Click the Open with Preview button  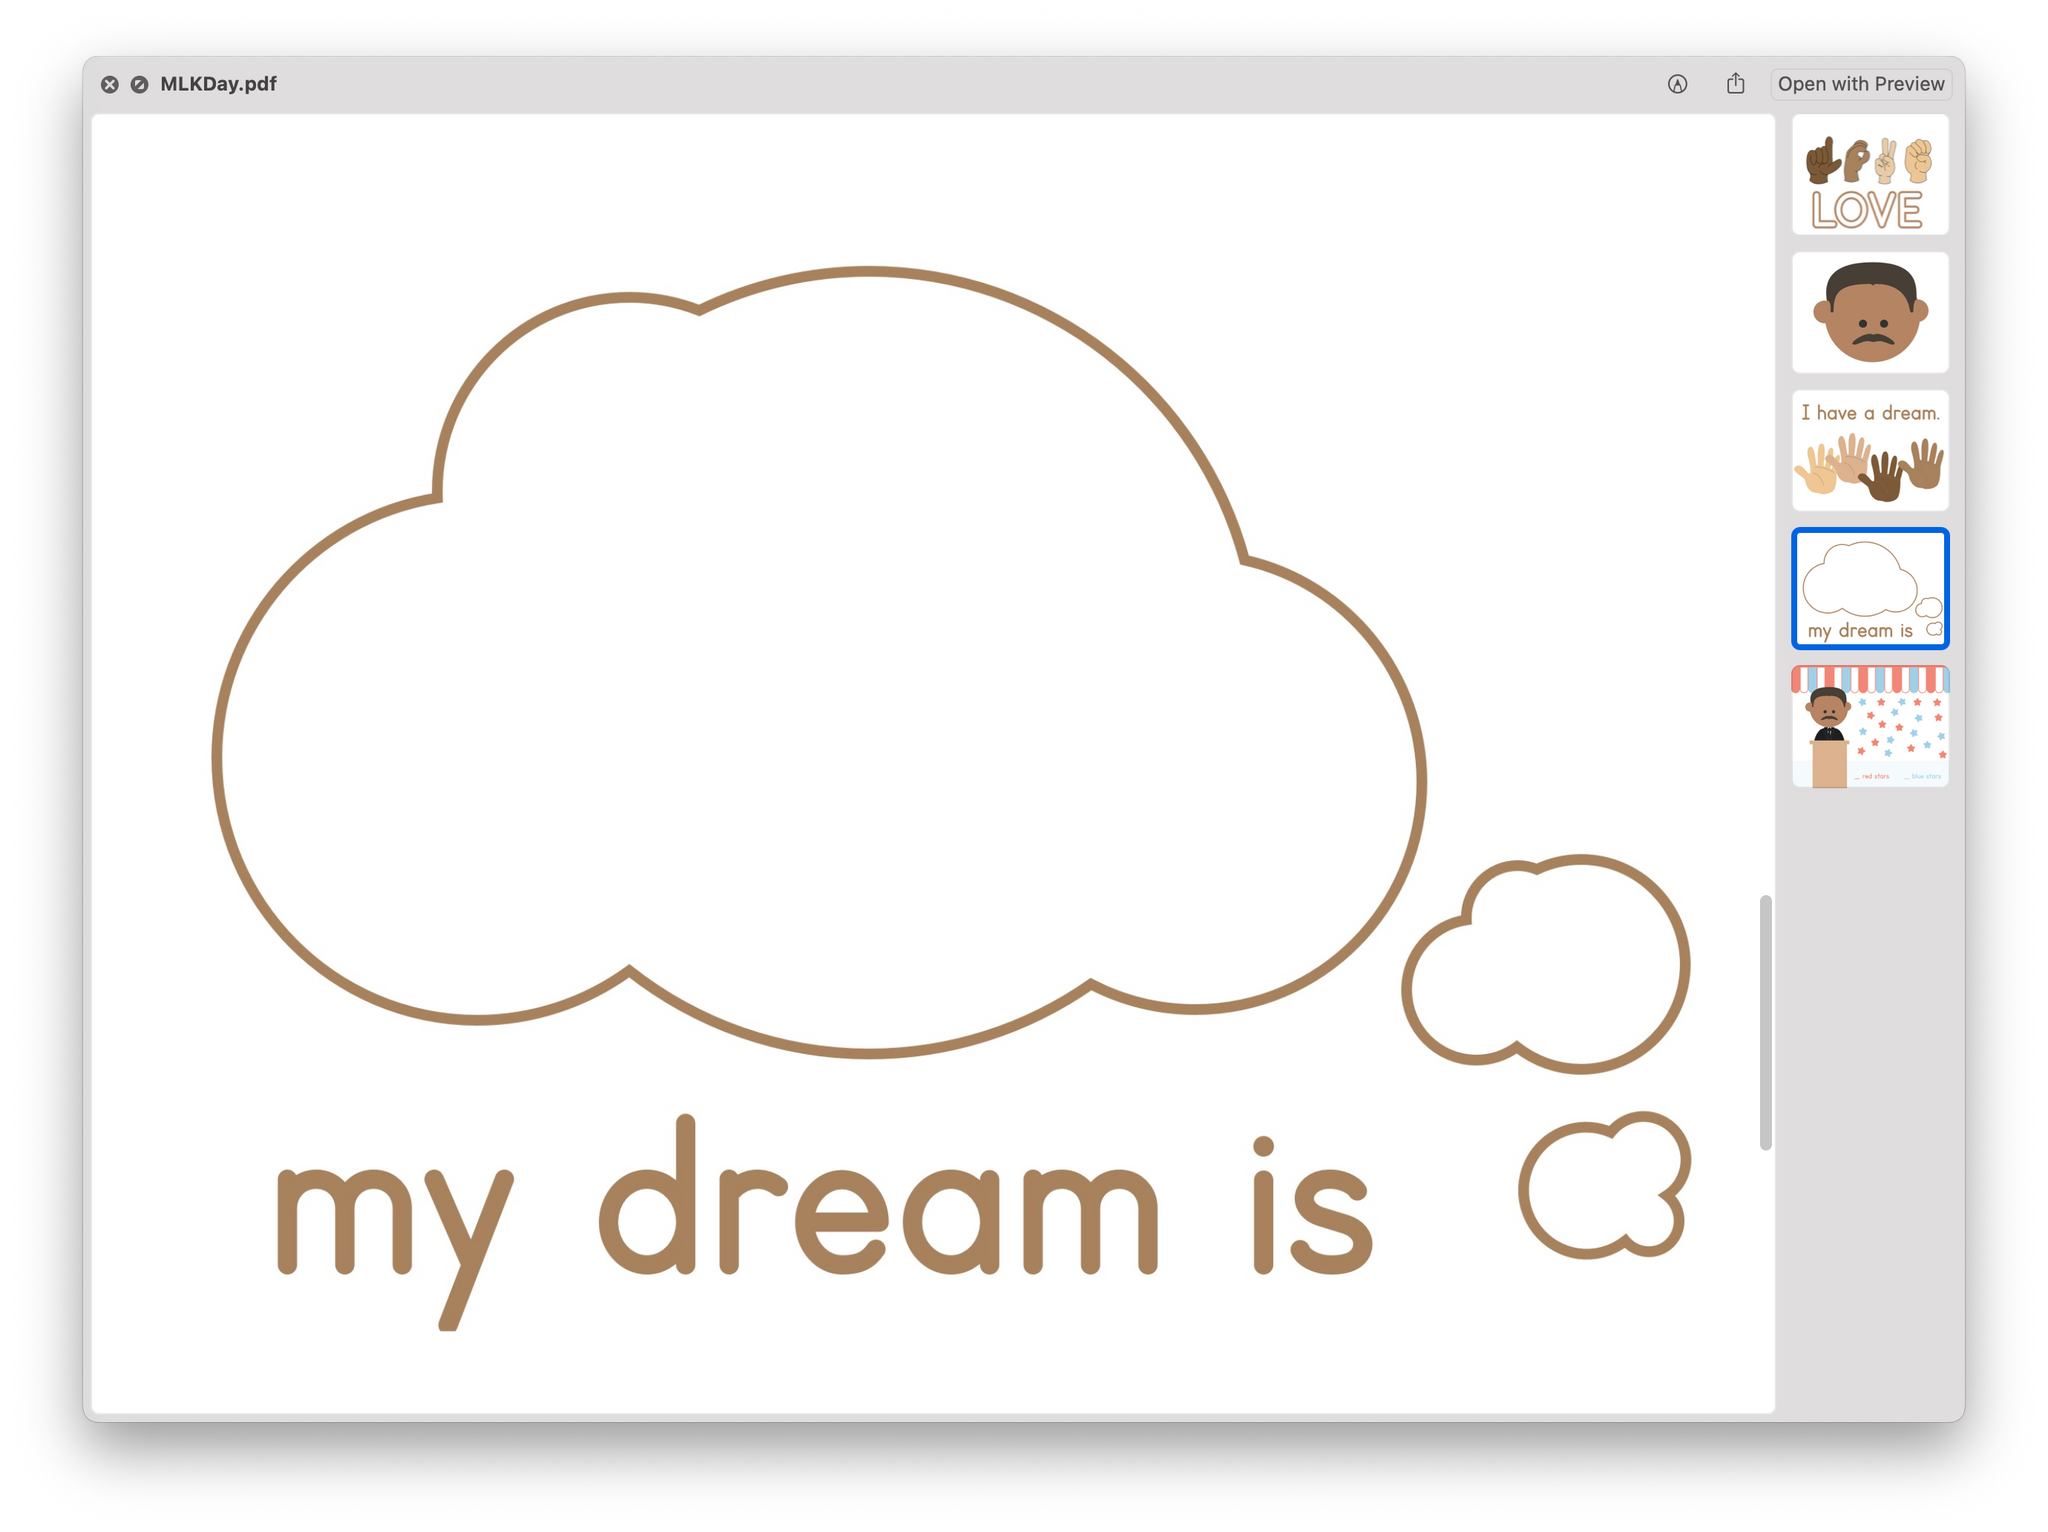point(1860,84)
